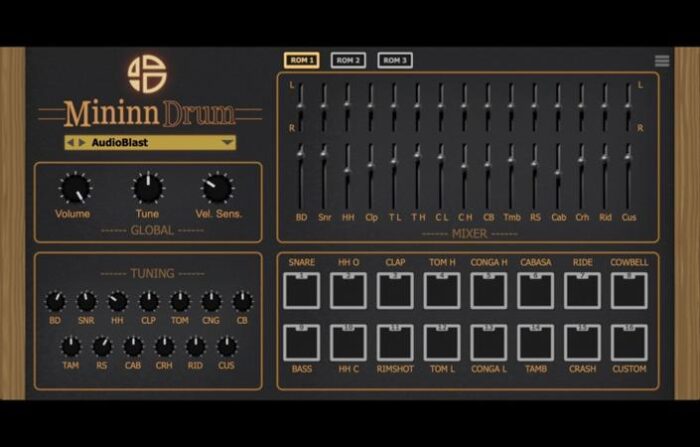Hit the BASS drum pad
Viewport: 700px width, 447px height.
301,343
